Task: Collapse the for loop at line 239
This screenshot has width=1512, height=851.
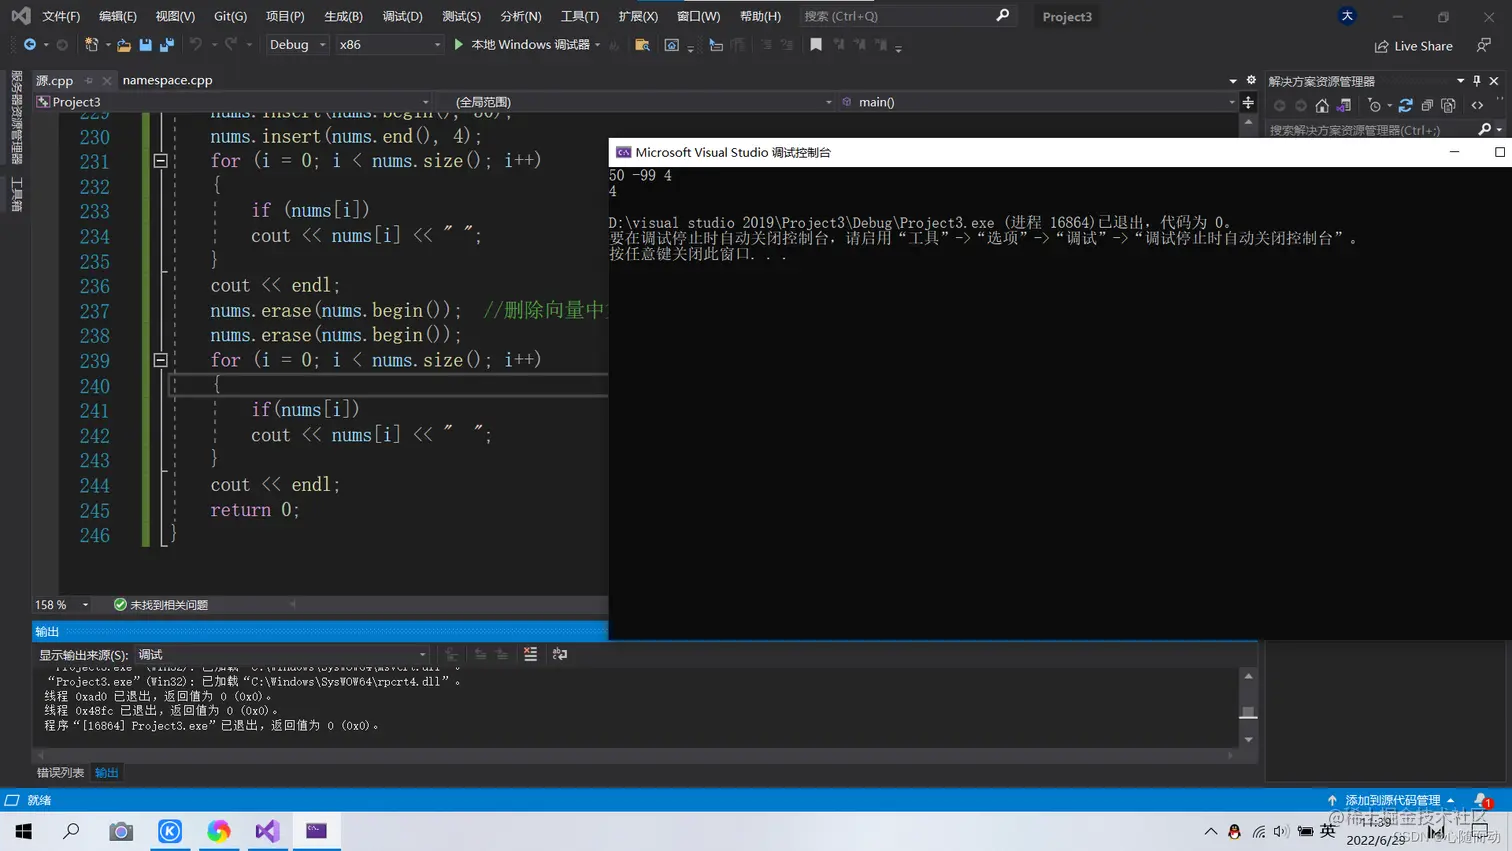Action: [x=160, y=360]
